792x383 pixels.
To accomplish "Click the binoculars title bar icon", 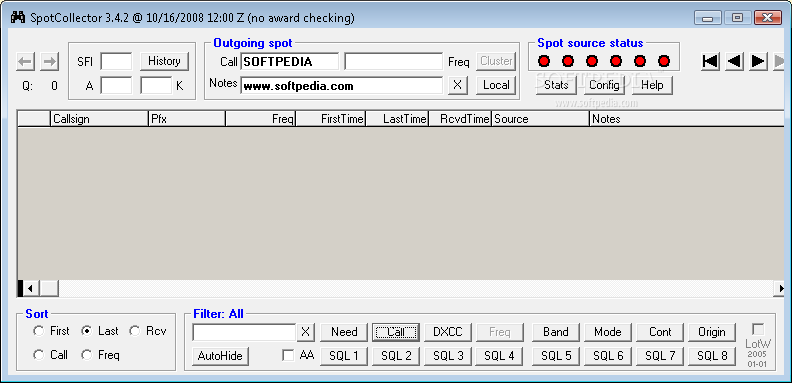I will point(18,18).
